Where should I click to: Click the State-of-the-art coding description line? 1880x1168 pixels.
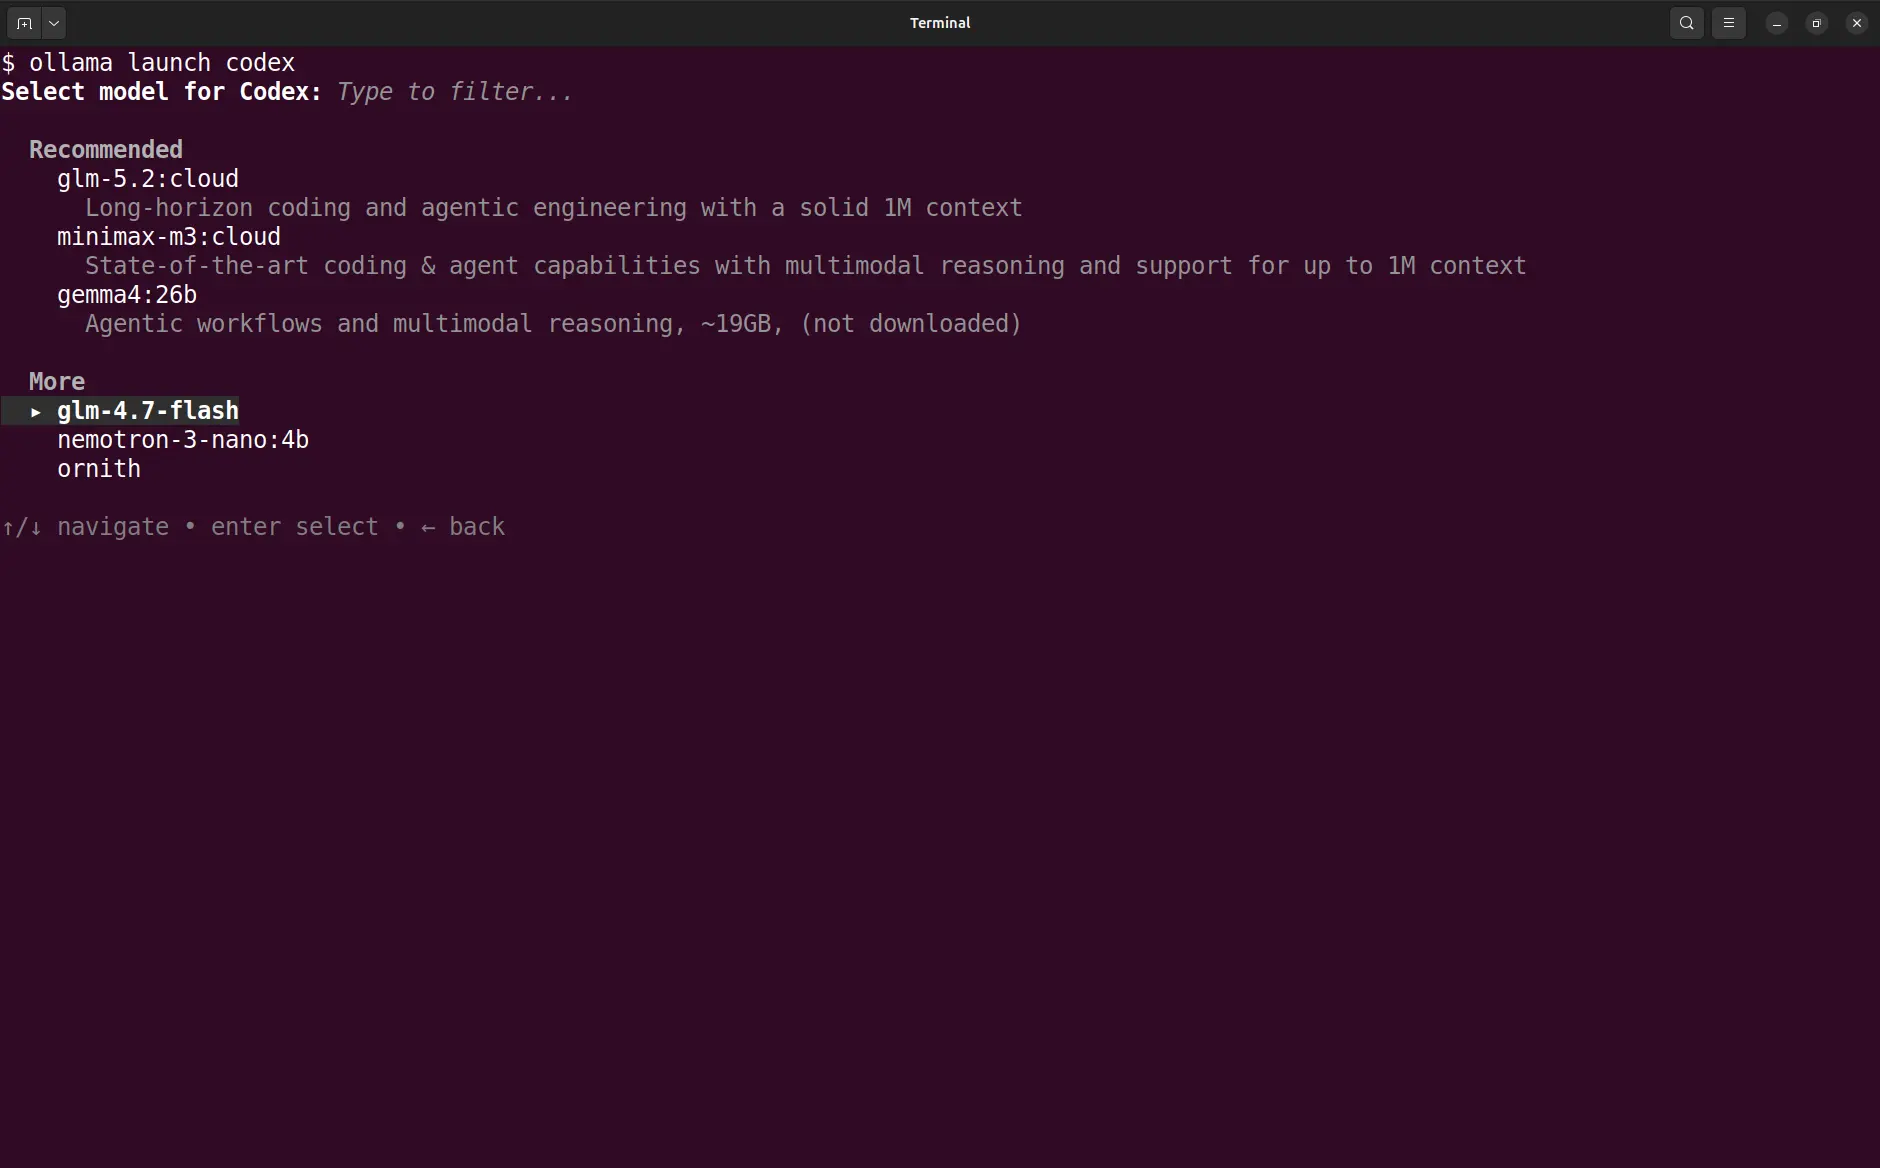(x=806, y=266)
